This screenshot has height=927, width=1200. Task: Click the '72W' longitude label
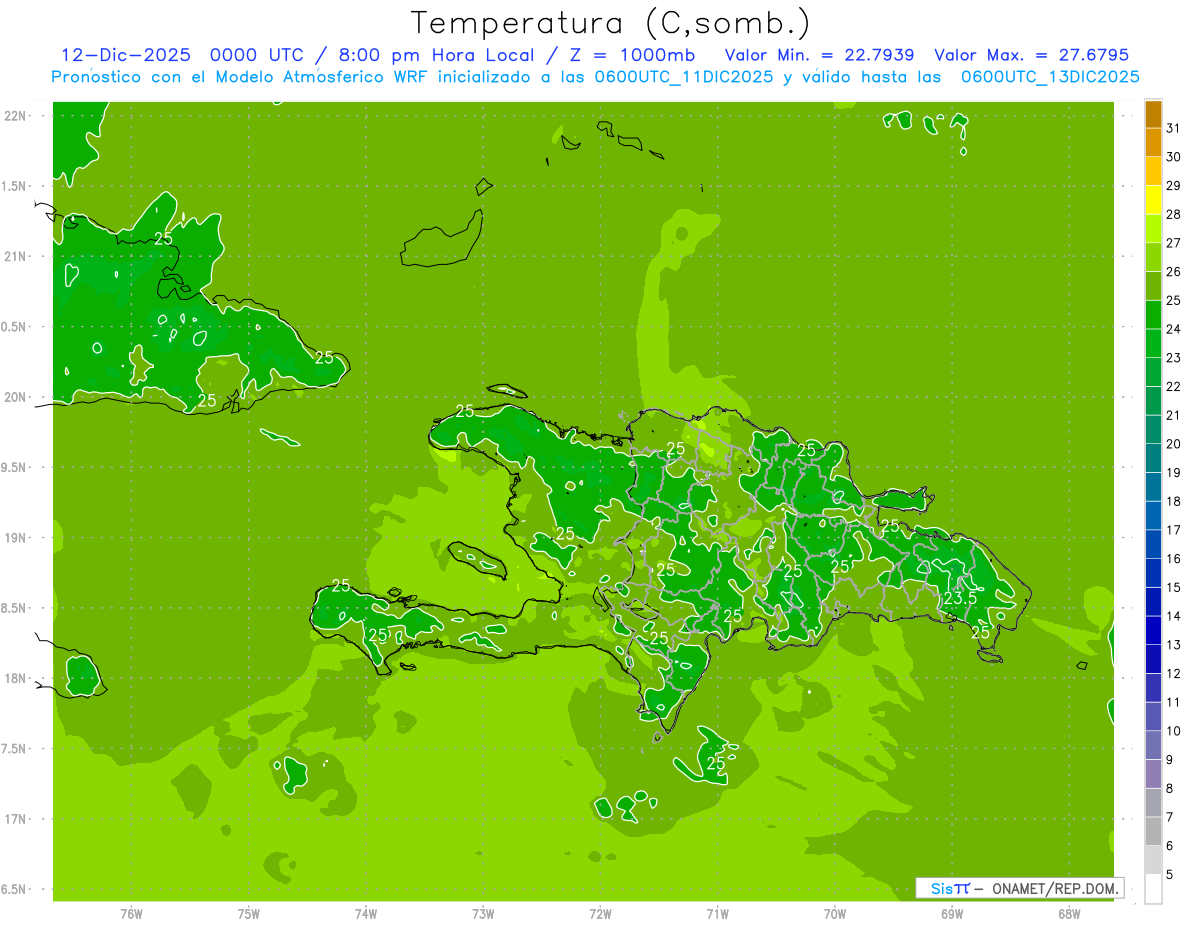tap(601, 914)
